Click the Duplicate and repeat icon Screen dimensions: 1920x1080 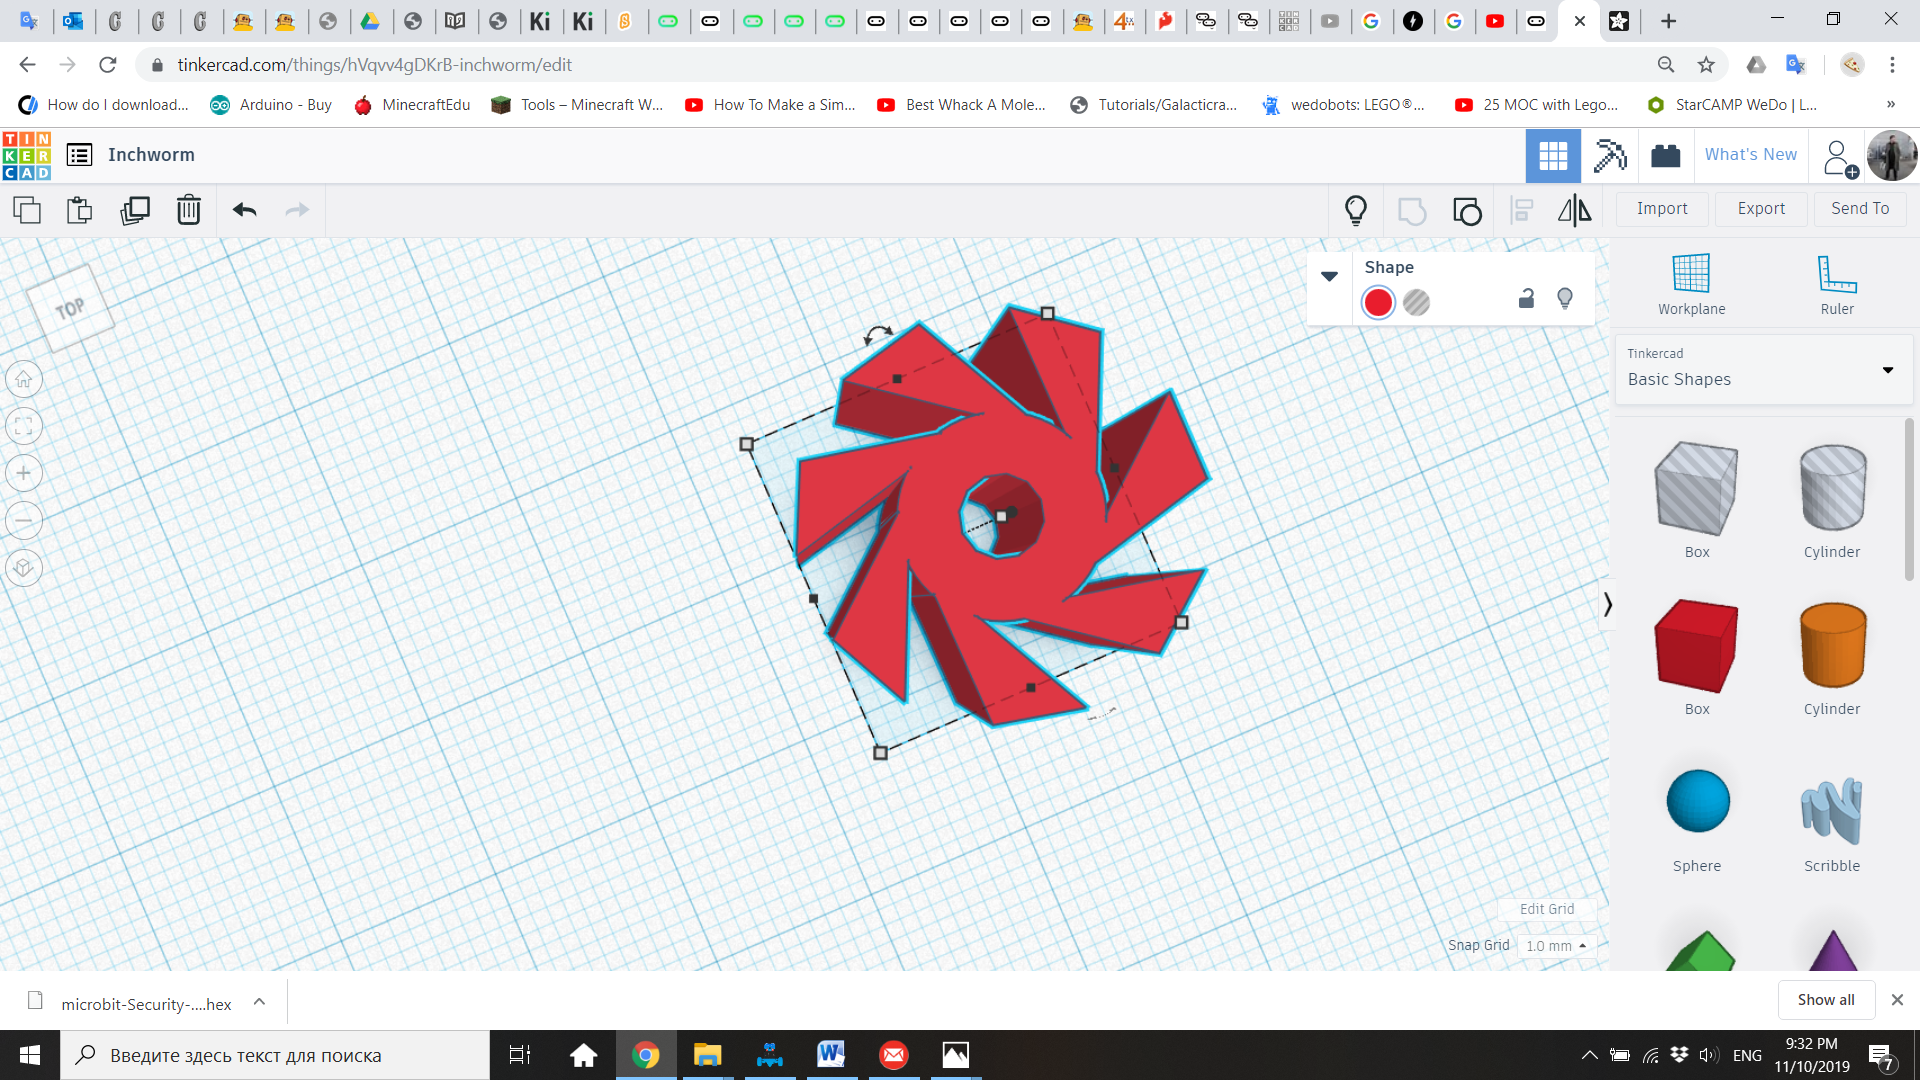point(134,210)
